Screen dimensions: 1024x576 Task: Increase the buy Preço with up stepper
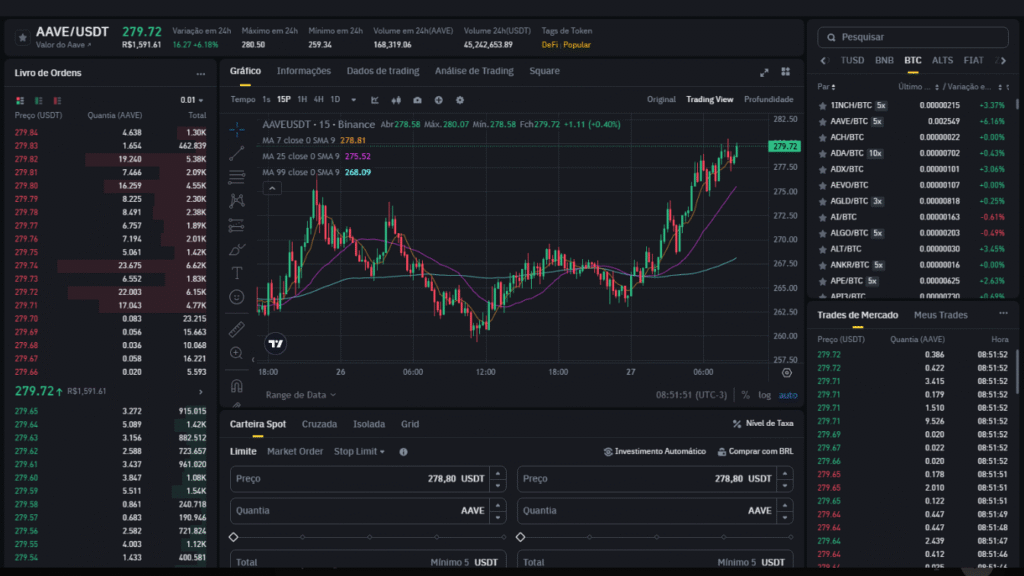[498, 473]
